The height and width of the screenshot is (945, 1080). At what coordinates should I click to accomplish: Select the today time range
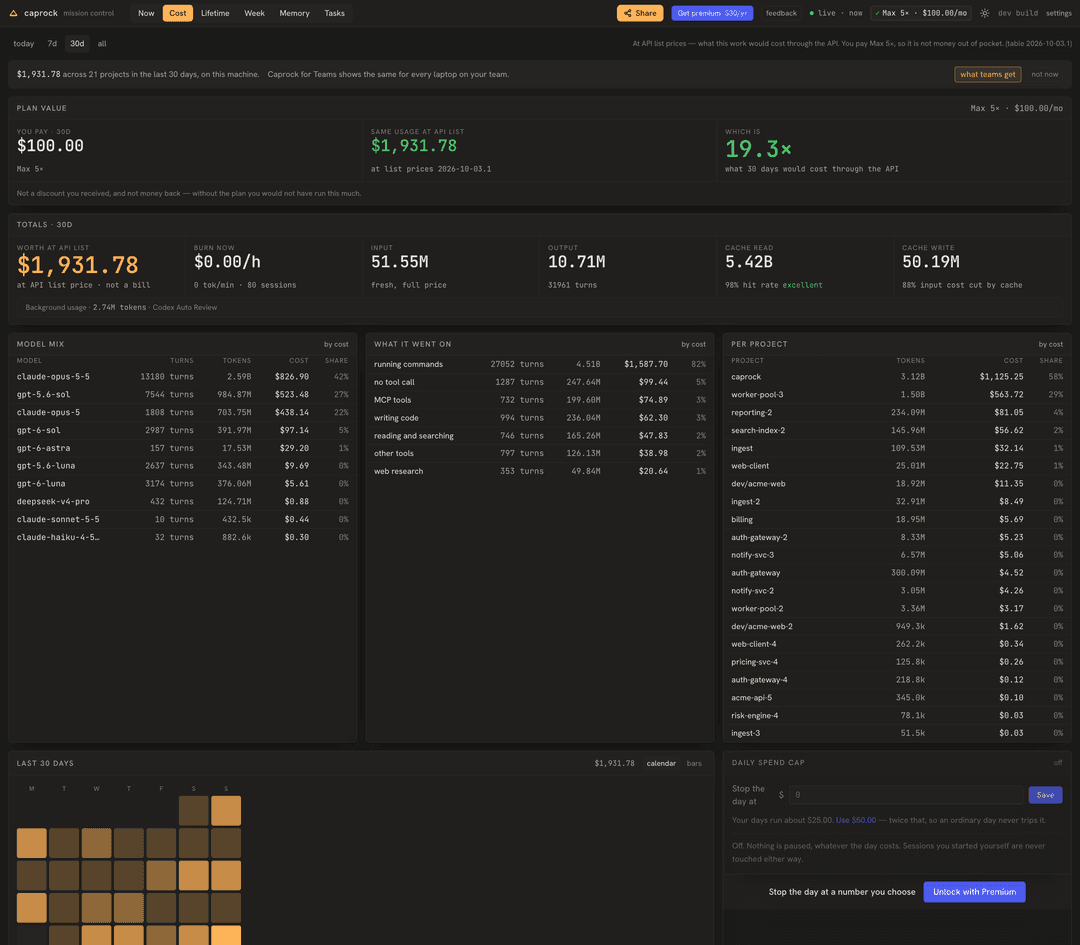(23, 43)
